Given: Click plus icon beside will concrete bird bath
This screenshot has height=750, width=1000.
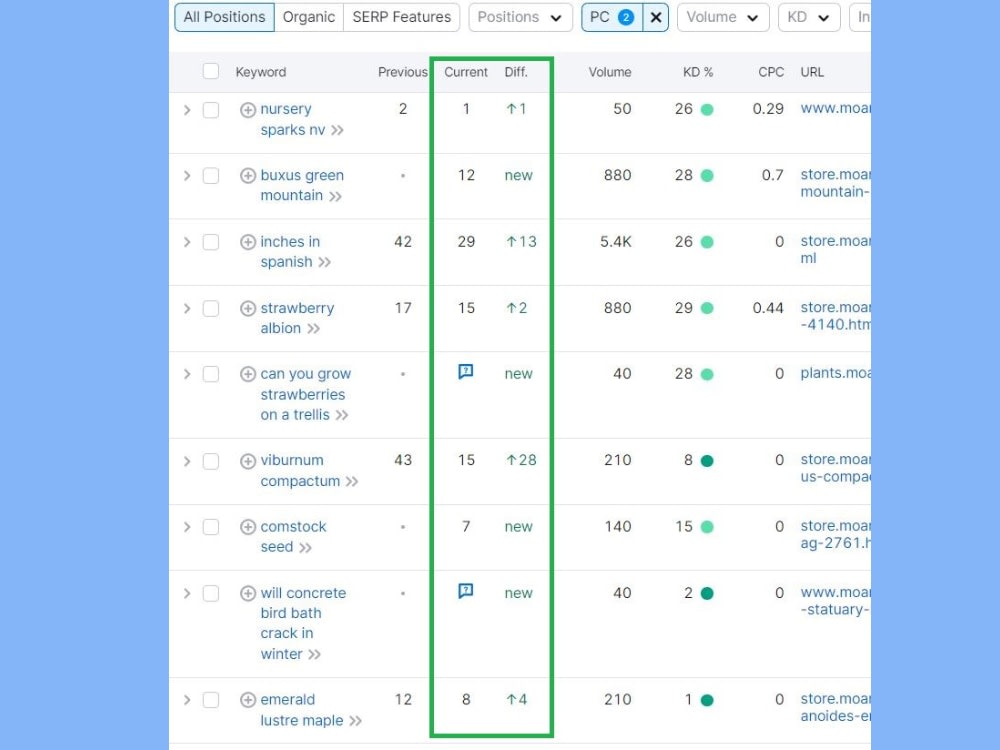Looking at the screenshot, I should pos(248,594).
